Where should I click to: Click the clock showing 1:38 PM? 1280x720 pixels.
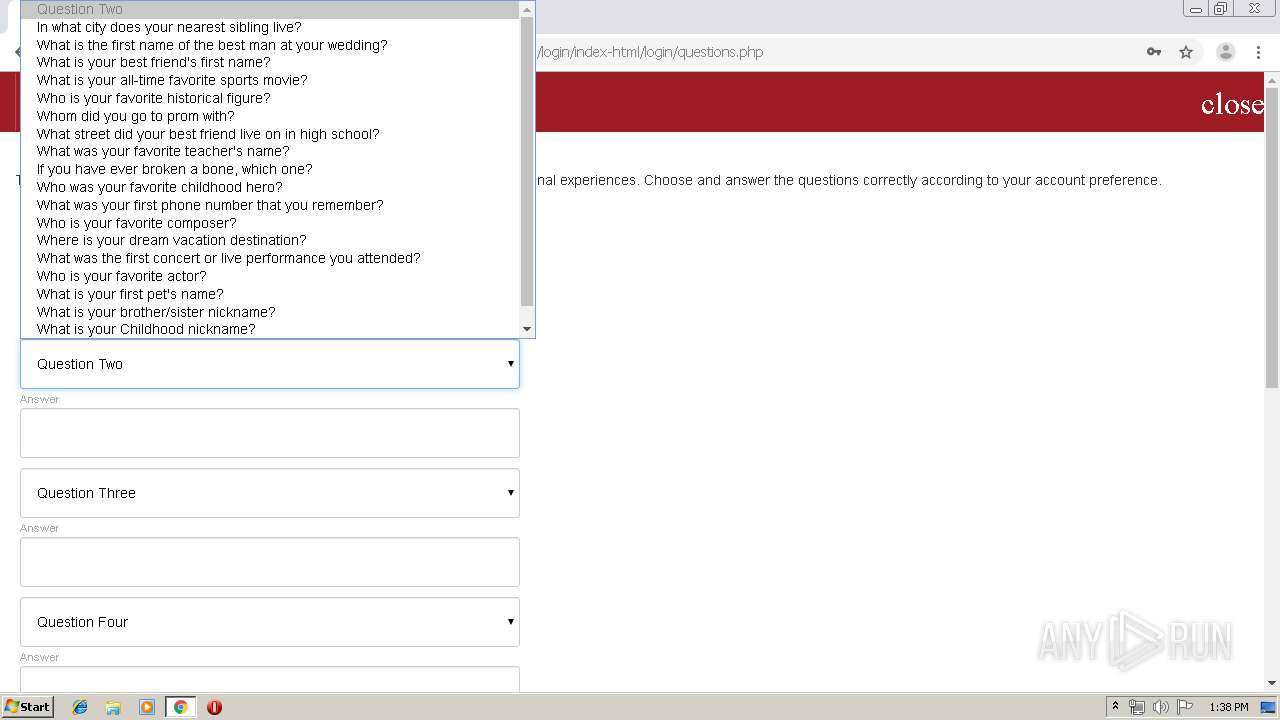click(1229, 707)
